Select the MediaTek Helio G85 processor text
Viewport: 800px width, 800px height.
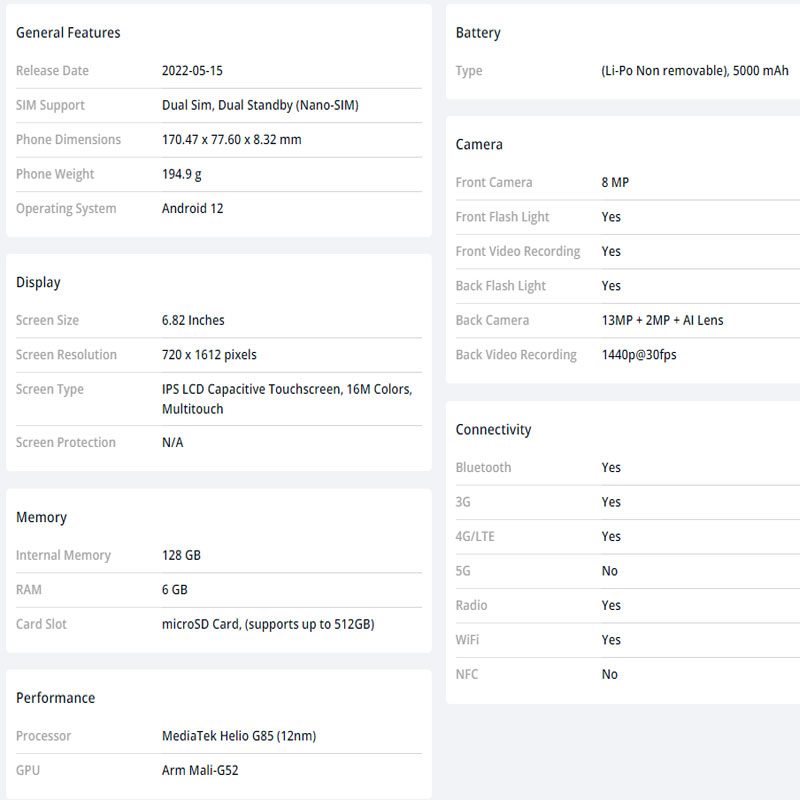pos(239,736)
